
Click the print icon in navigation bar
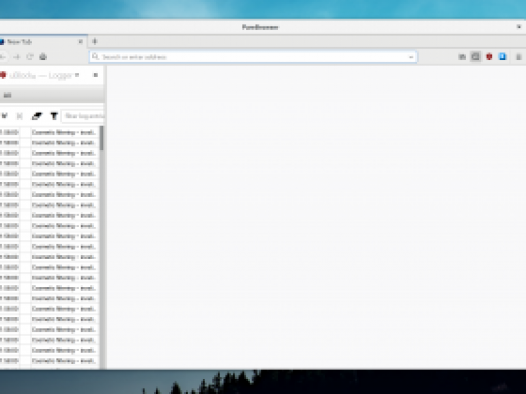click(x=43, y=57)
